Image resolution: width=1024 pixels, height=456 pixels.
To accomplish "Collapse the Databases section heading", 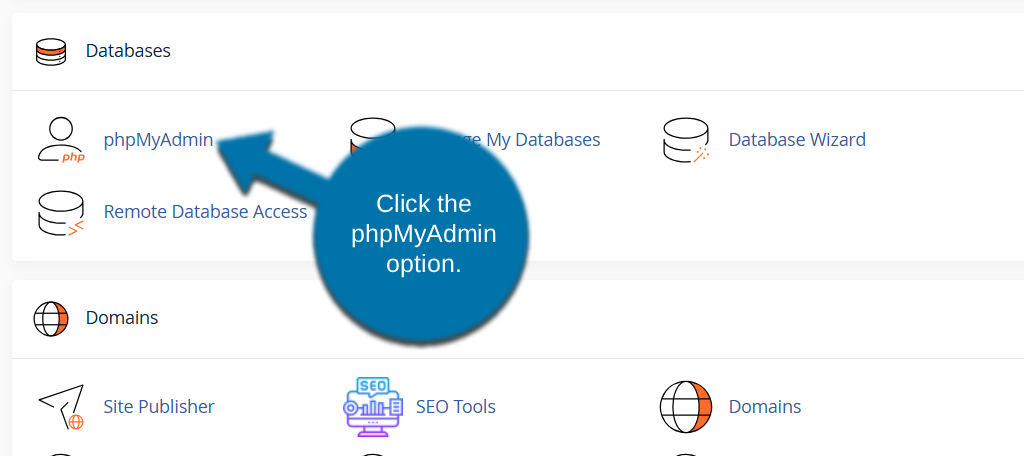I will [x=128, y=51].
